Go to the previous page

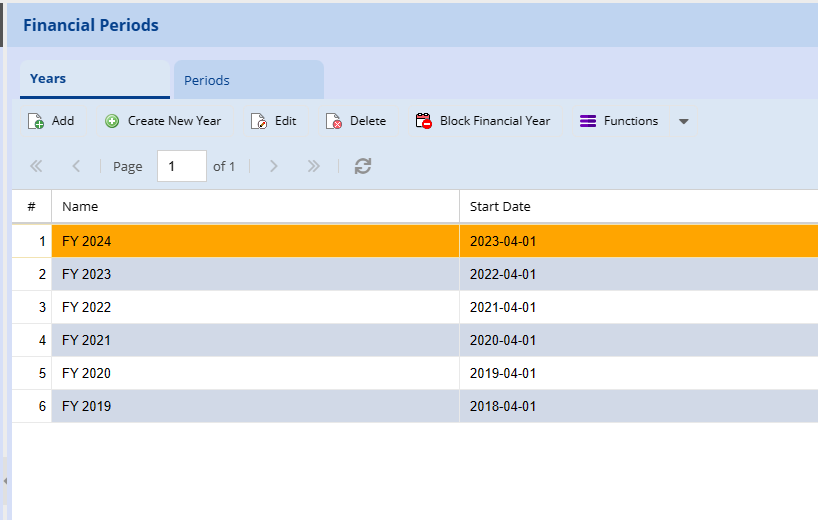click(x=76, y=166)
